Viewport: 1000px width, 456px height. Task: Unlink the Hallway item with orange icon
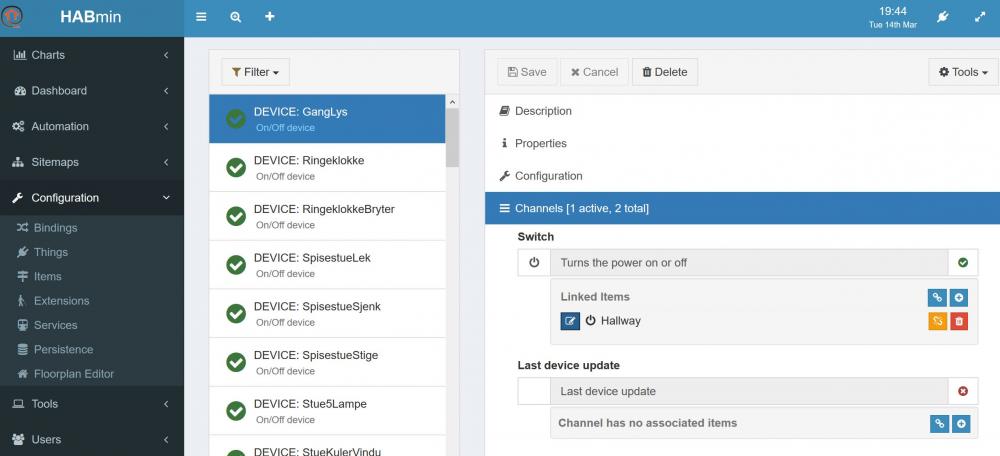(x=937, y=321)
